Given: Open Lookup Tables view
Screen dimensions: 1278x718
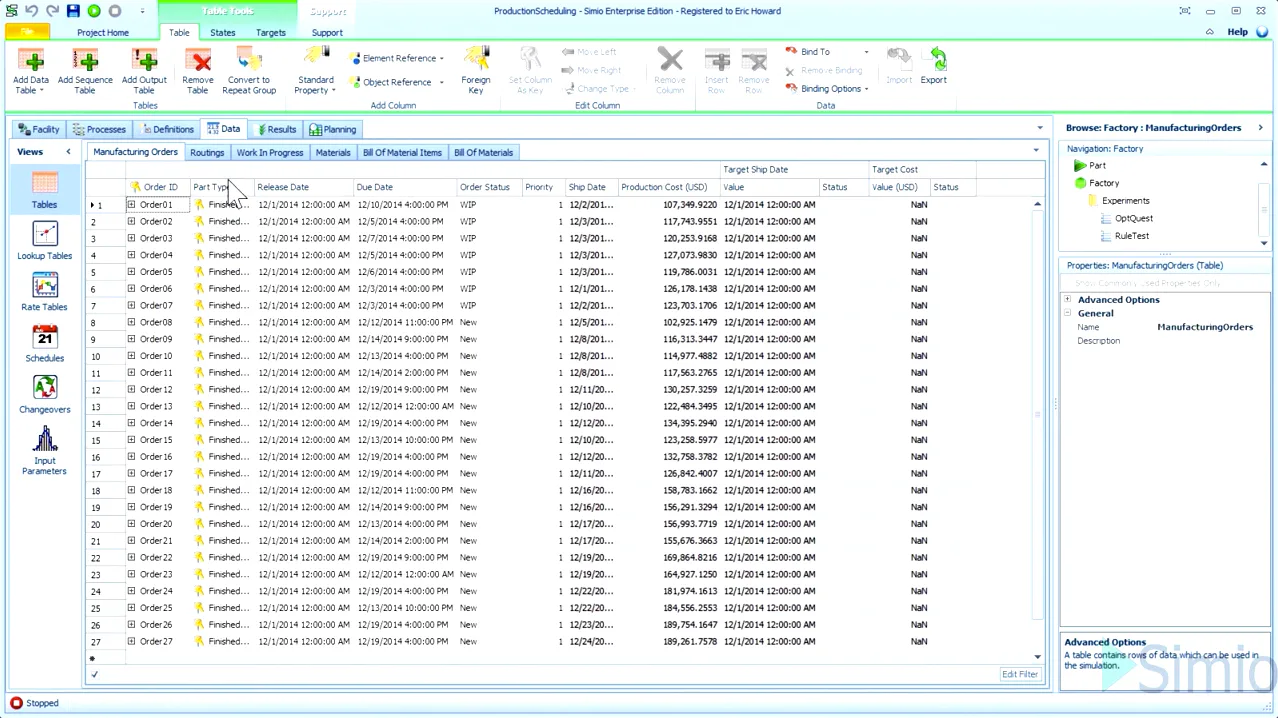Looking at the screenshot, I should [x=44, y=242].
